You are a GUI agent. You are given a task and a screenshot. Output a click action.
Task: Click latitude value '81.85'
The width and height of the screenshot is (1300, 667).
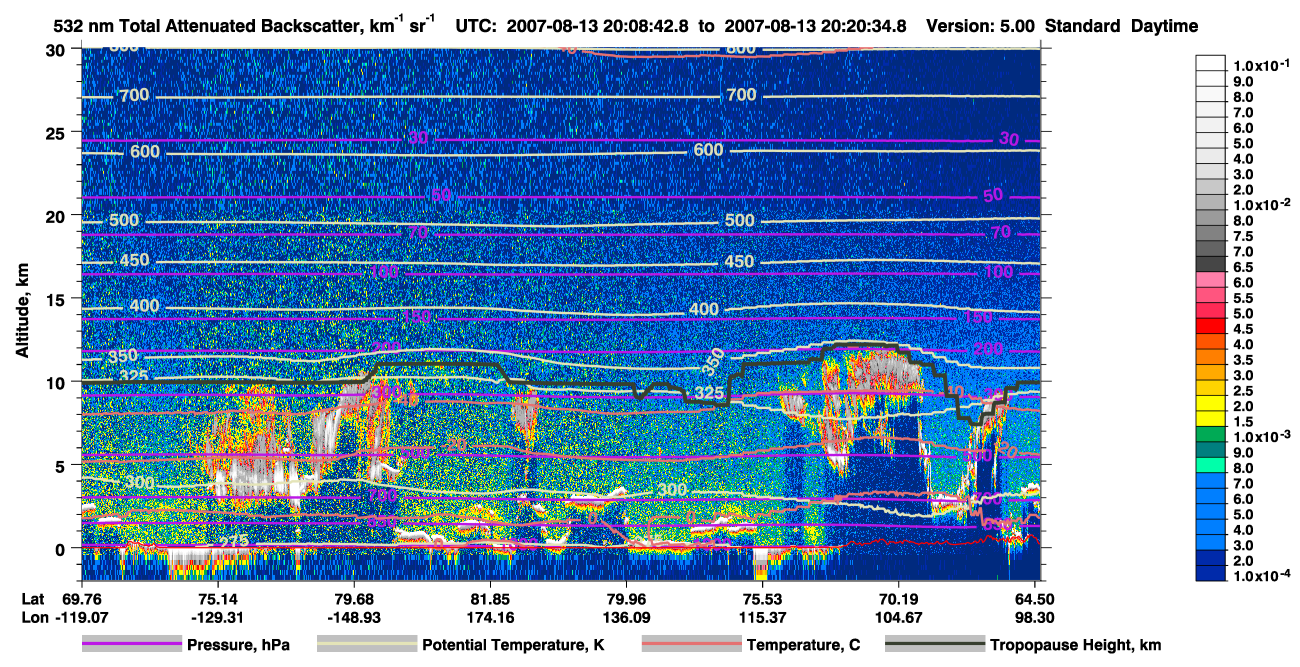(490, 599)
